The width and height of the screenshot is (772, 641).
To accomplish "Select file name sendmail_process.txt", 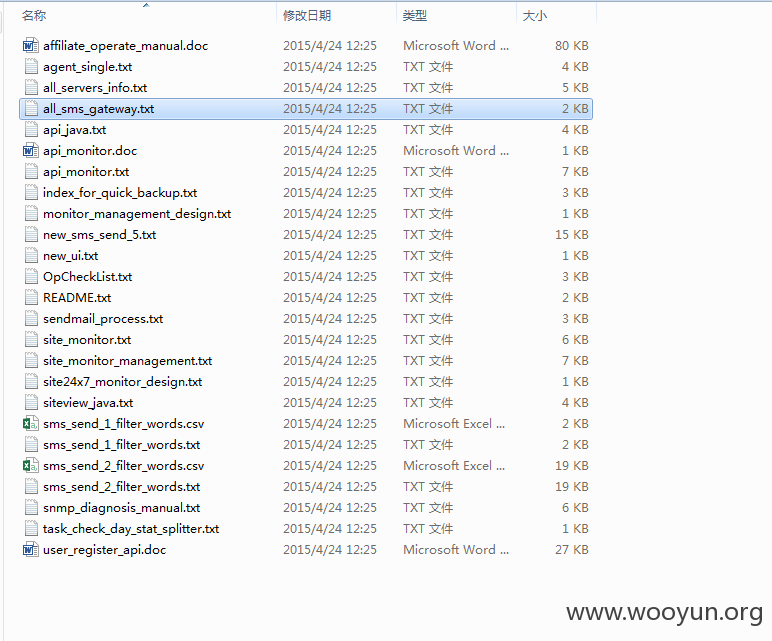I will click(x=103, y=319).
